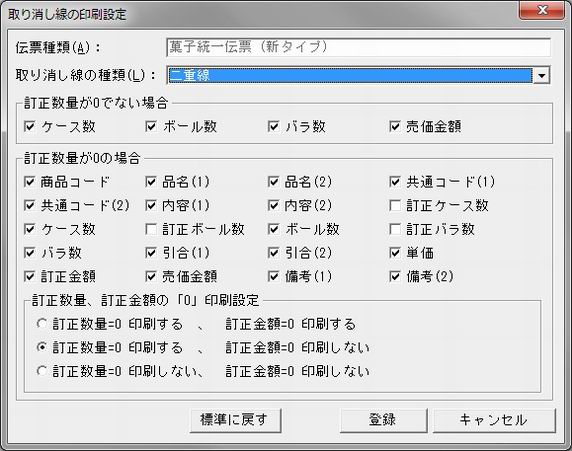The height and width of the screenshot is (451, 572).
Task: Open the 取り消し線の種類 dropdown arrow
Action: 542,76
